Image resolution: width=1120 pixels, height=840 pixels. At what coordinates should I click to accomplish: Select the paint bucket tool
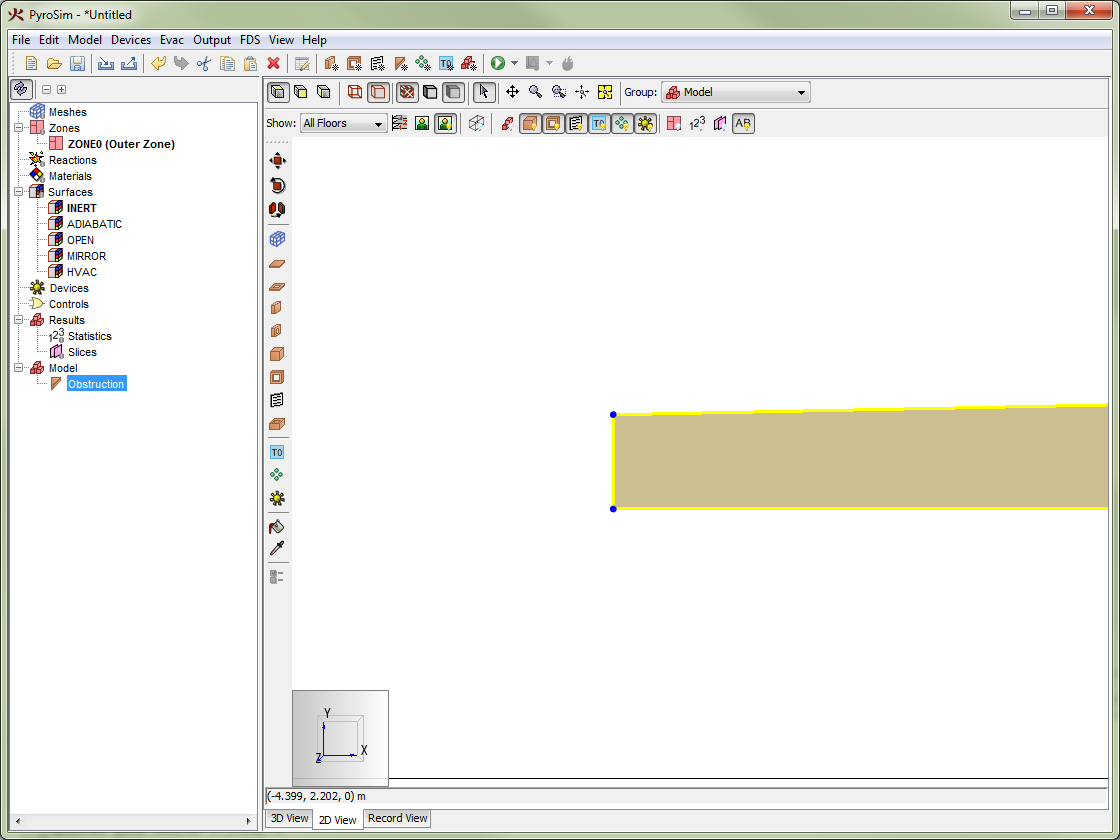point(277,527)
